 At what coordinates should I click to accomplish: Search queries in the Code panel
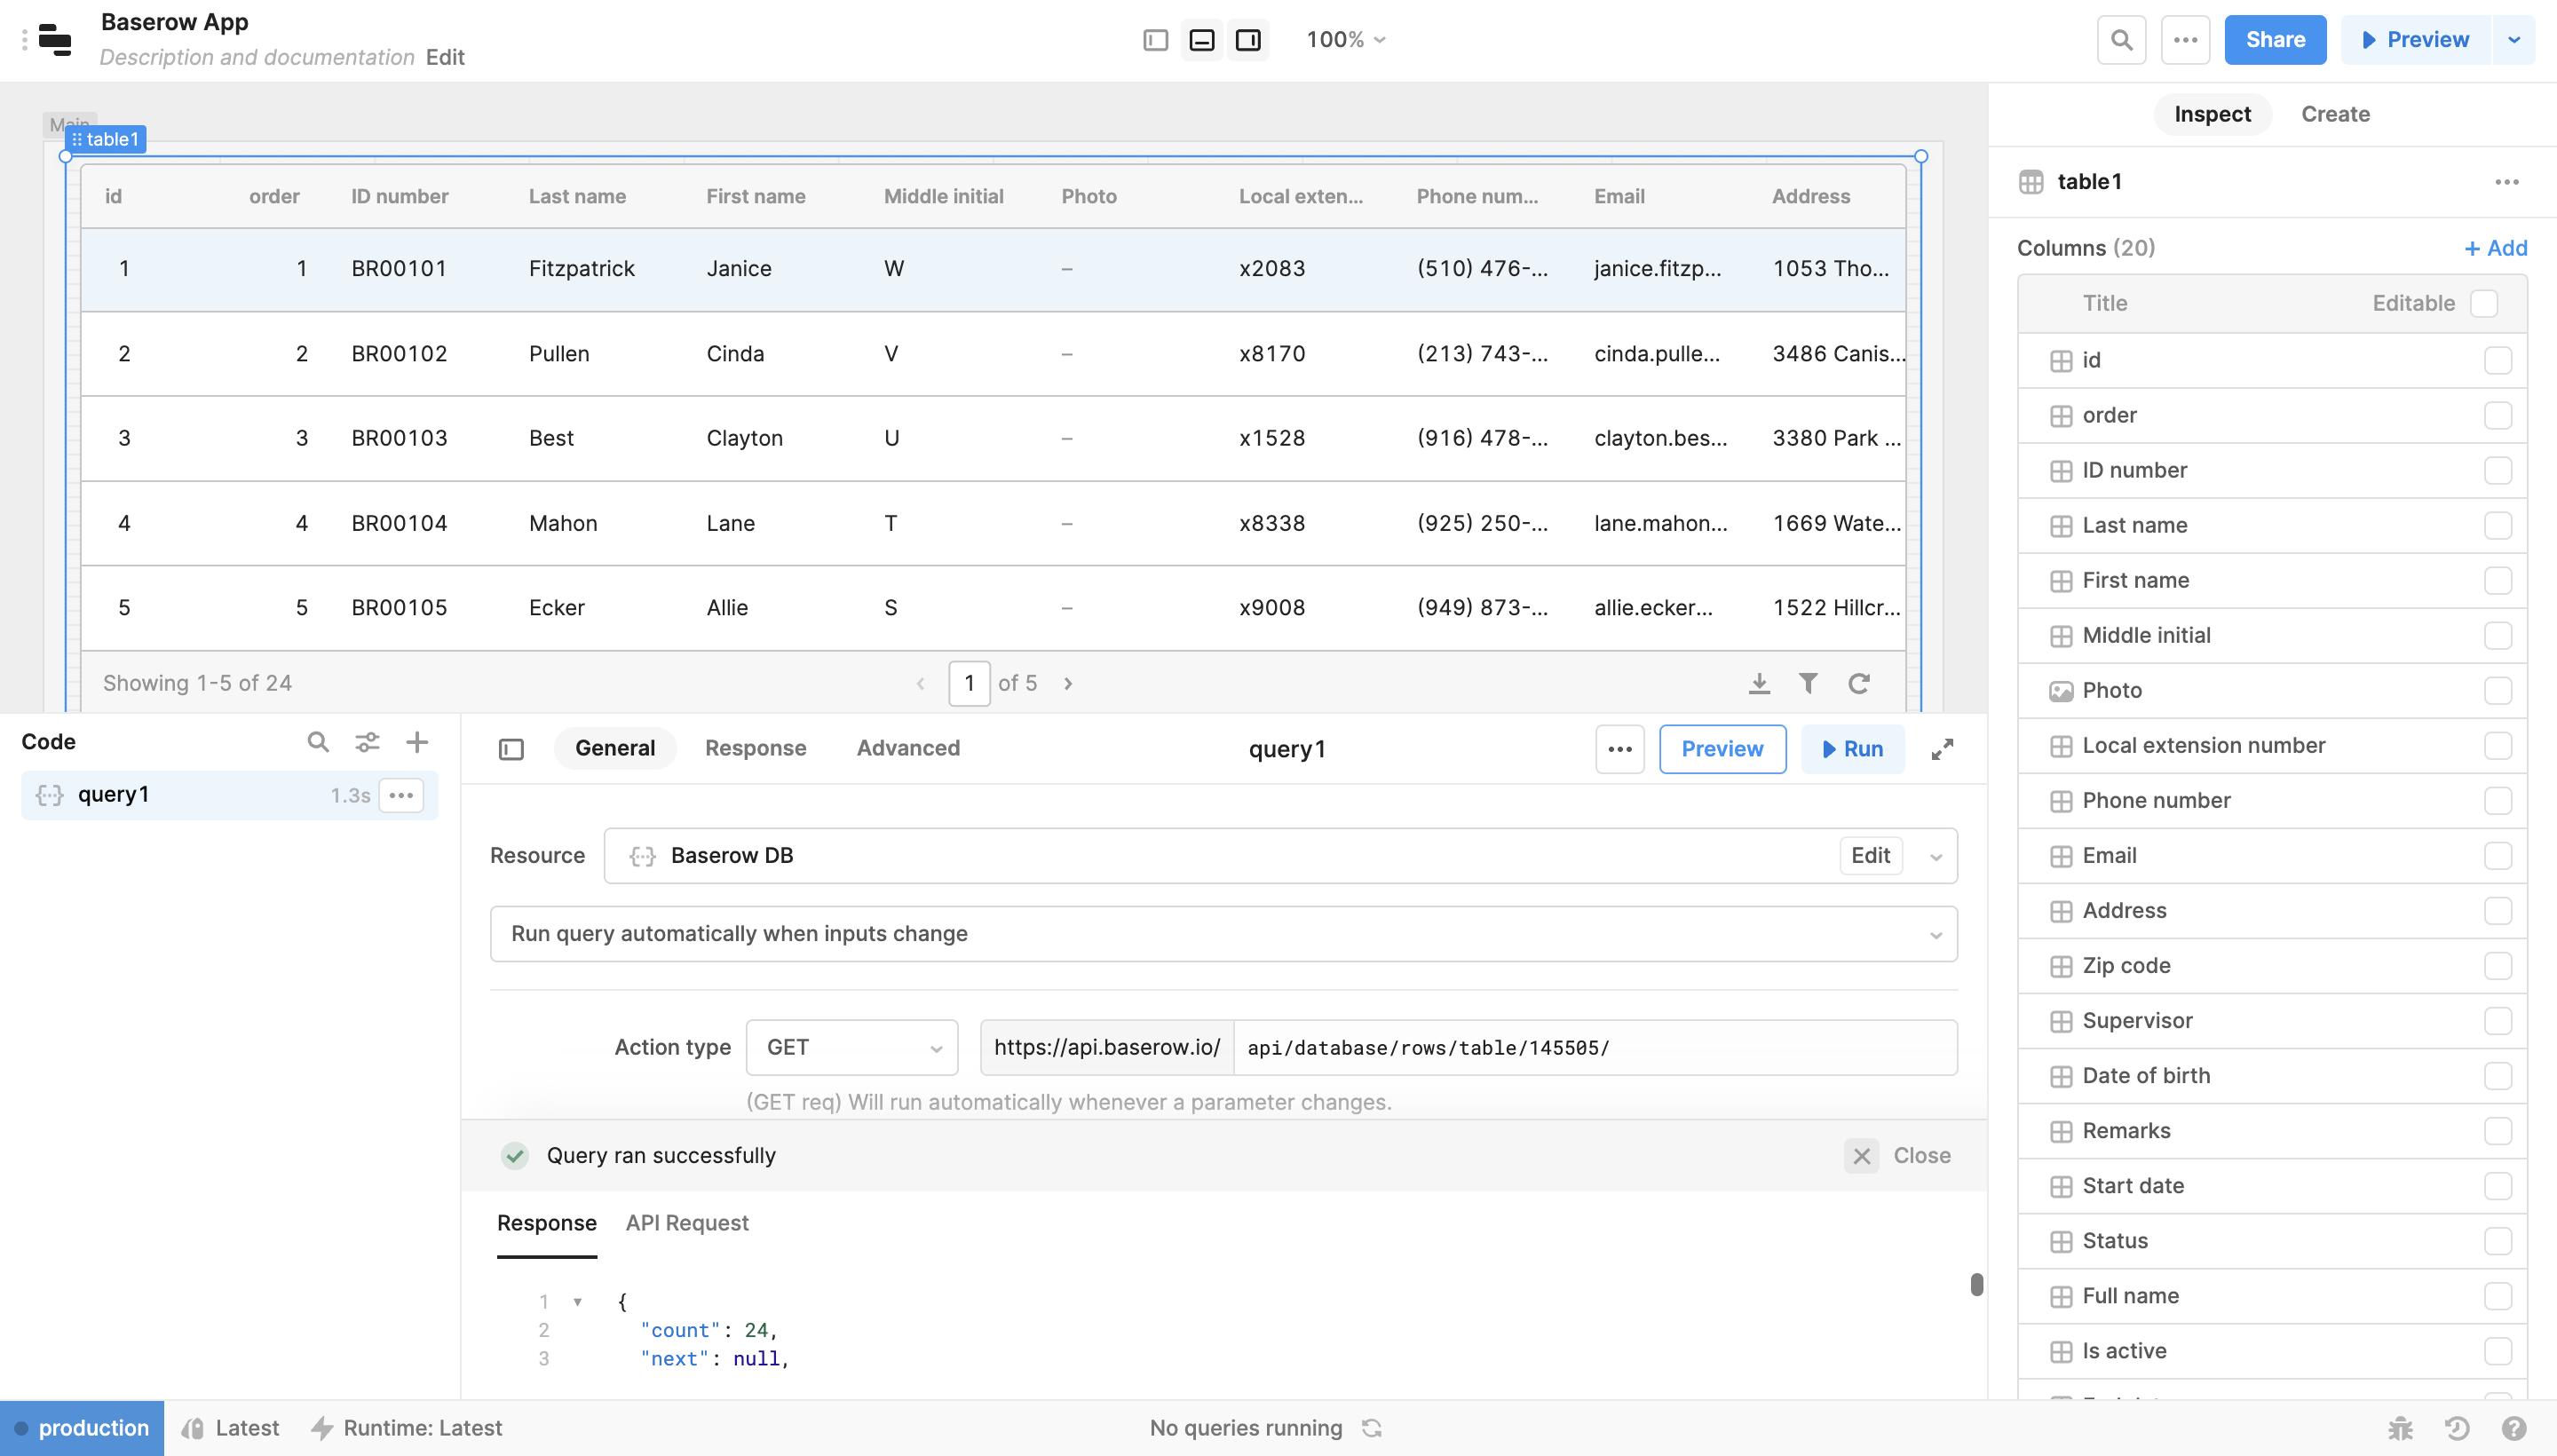click(318, 741)
